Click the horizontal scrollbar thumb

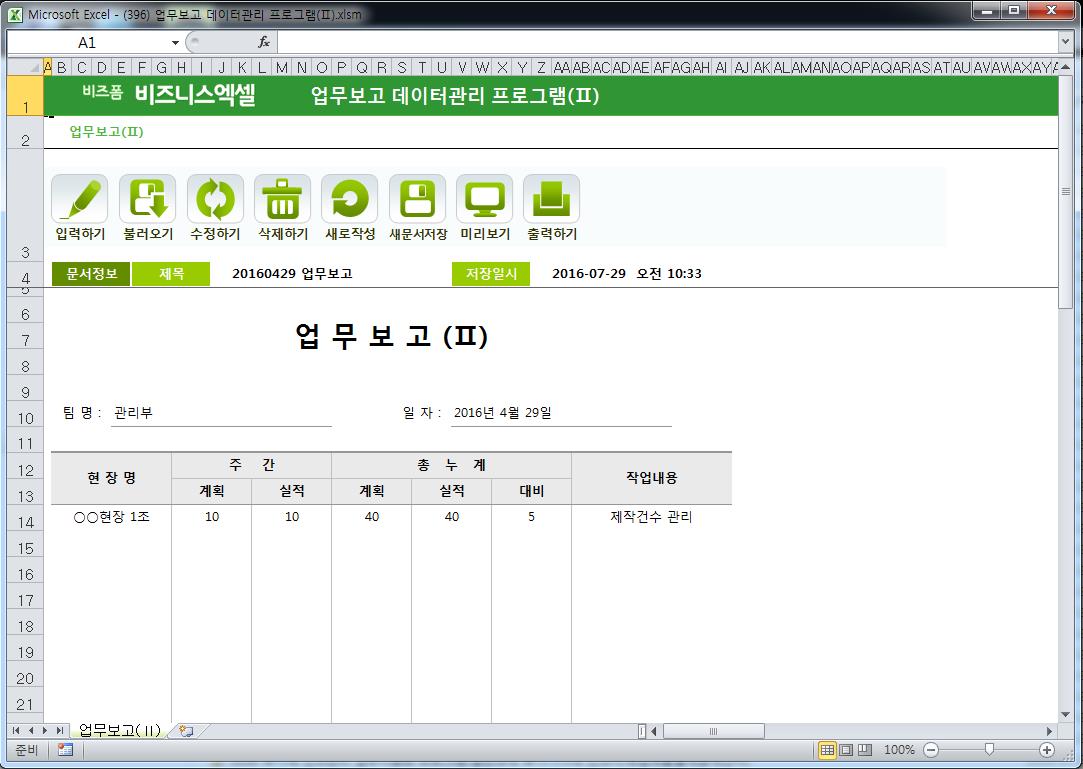tap(713, 731)
